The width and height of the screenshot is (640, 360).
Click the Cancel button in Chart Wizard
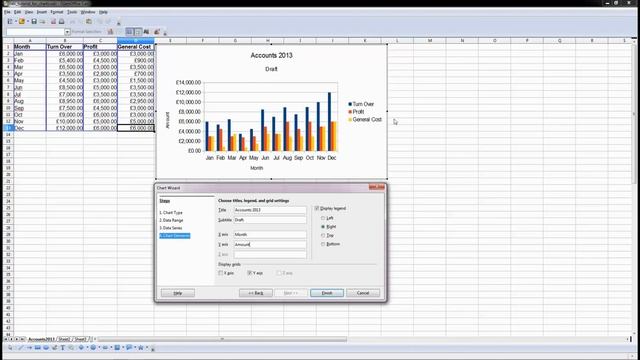tap(363, 293)
